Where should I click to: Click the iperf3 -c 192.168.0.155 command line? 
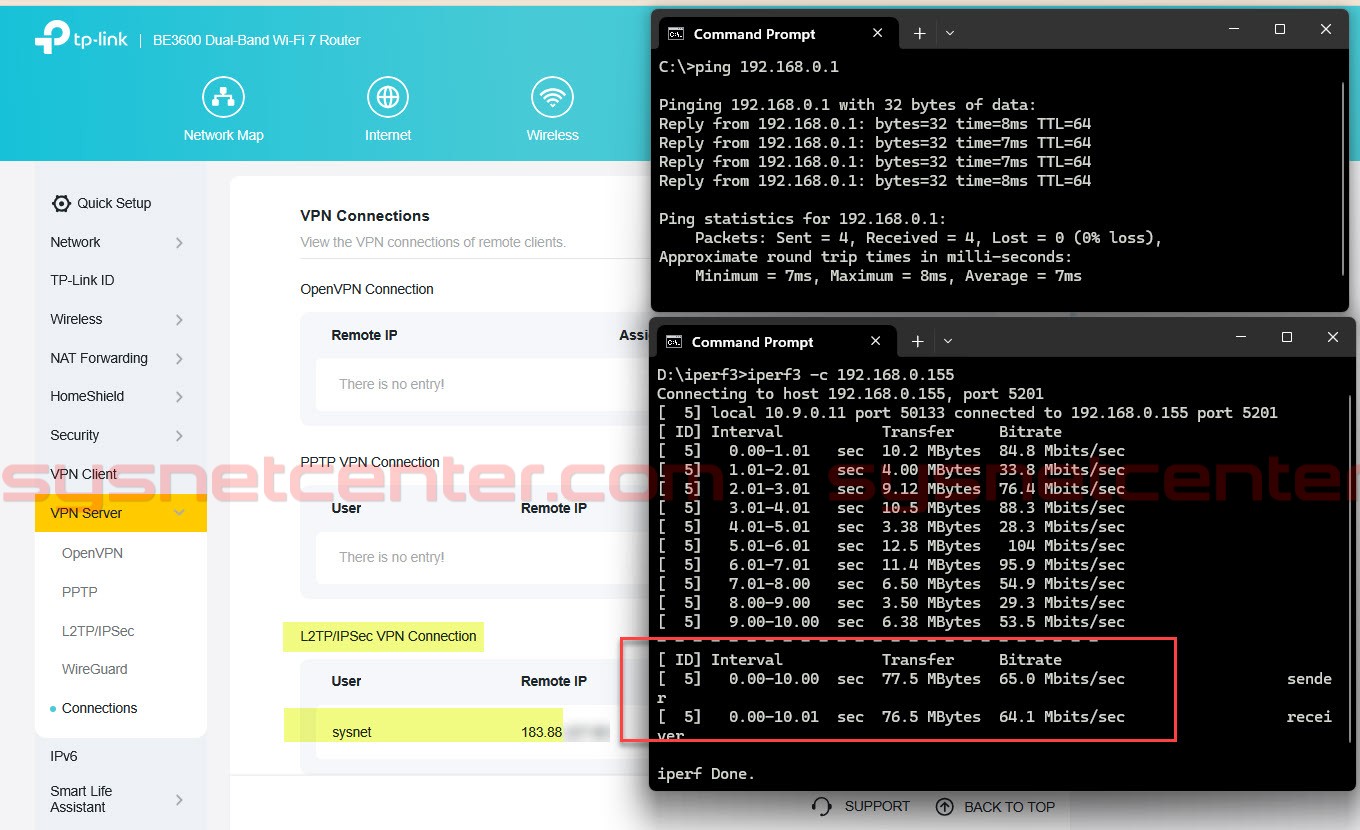click(806, 375)
